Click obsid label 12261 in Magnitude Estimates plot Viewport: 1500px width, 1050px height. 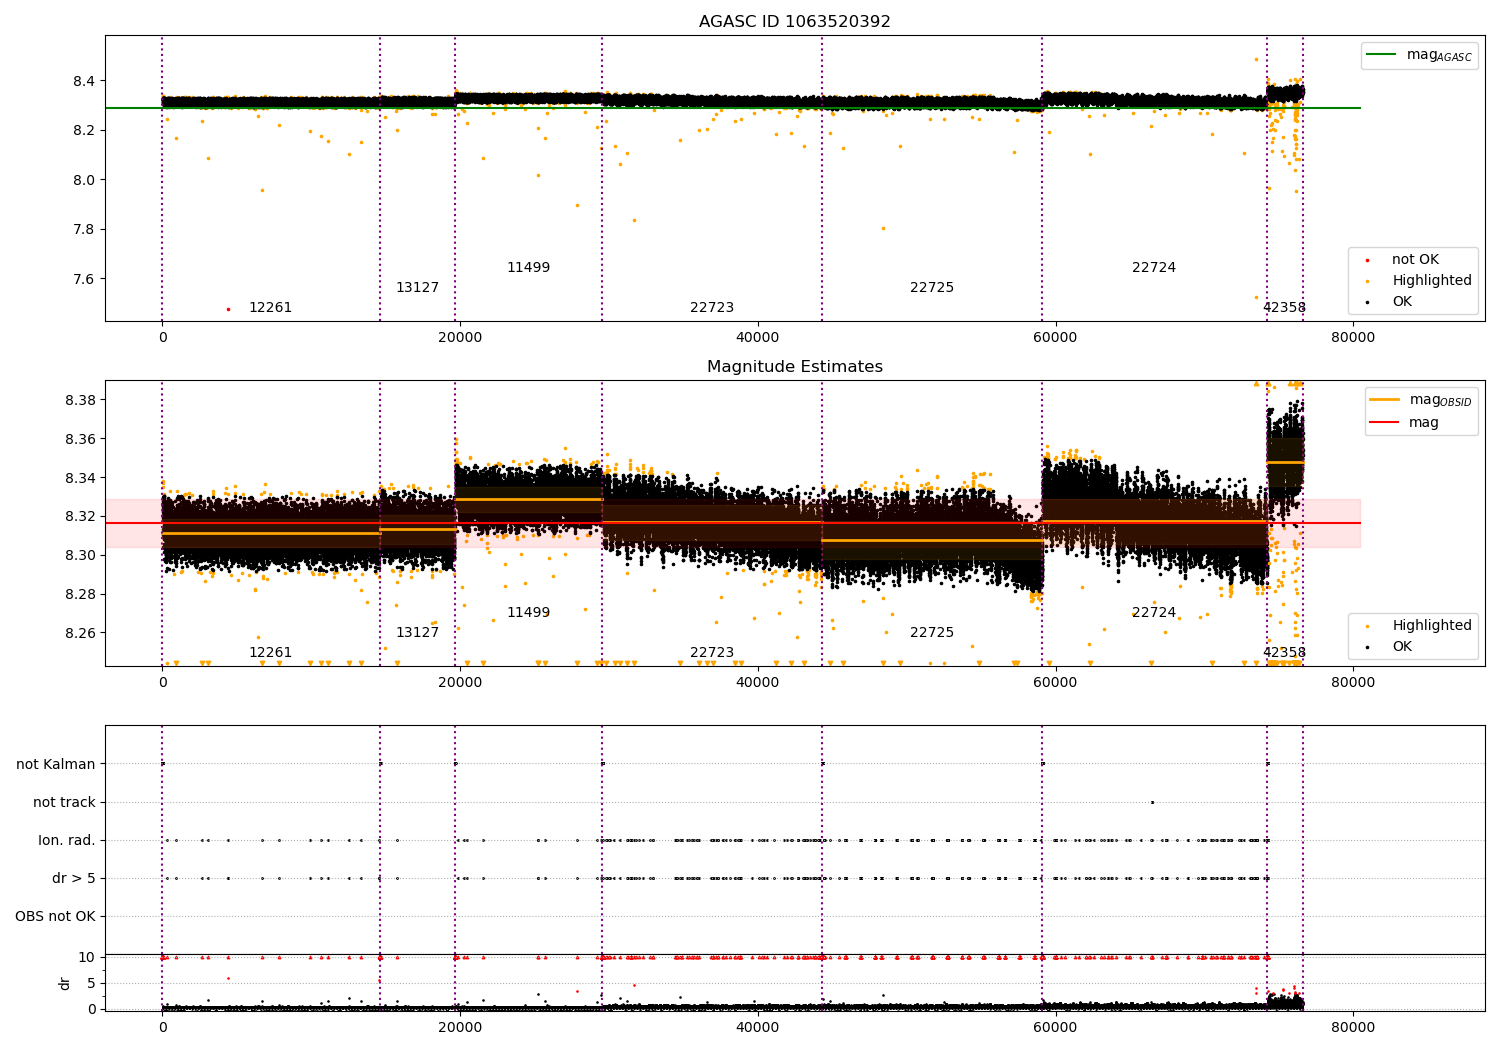pyautogui.click(x=270, y=653)
